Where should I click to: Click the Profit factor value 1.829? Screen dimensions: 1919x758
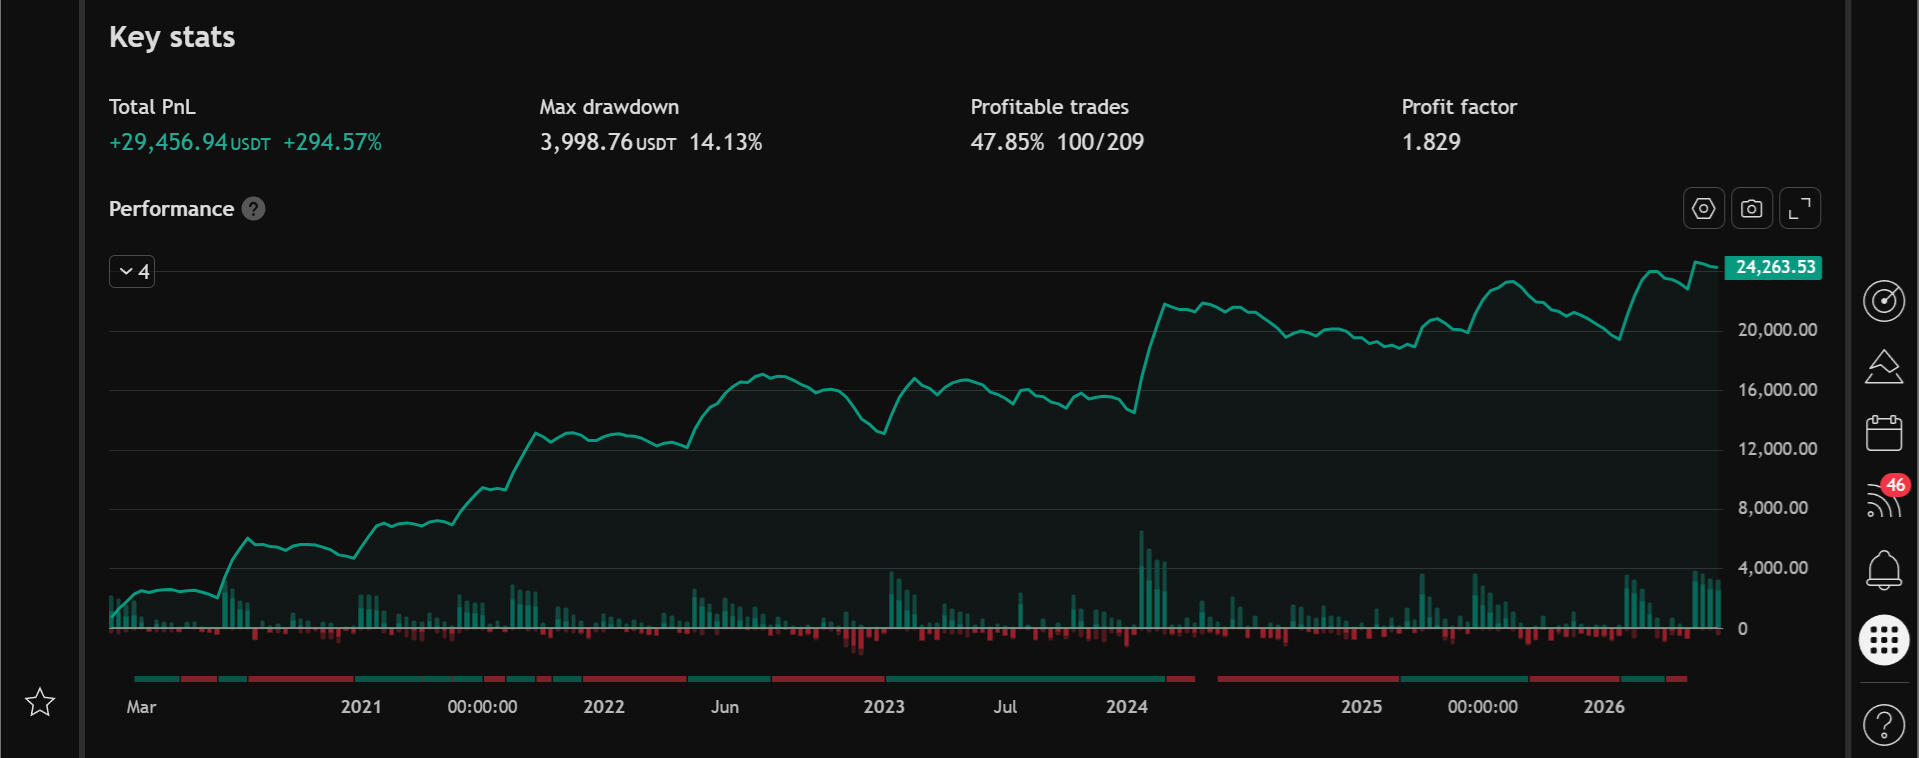pyautogui.click(x=1431, y=142)
